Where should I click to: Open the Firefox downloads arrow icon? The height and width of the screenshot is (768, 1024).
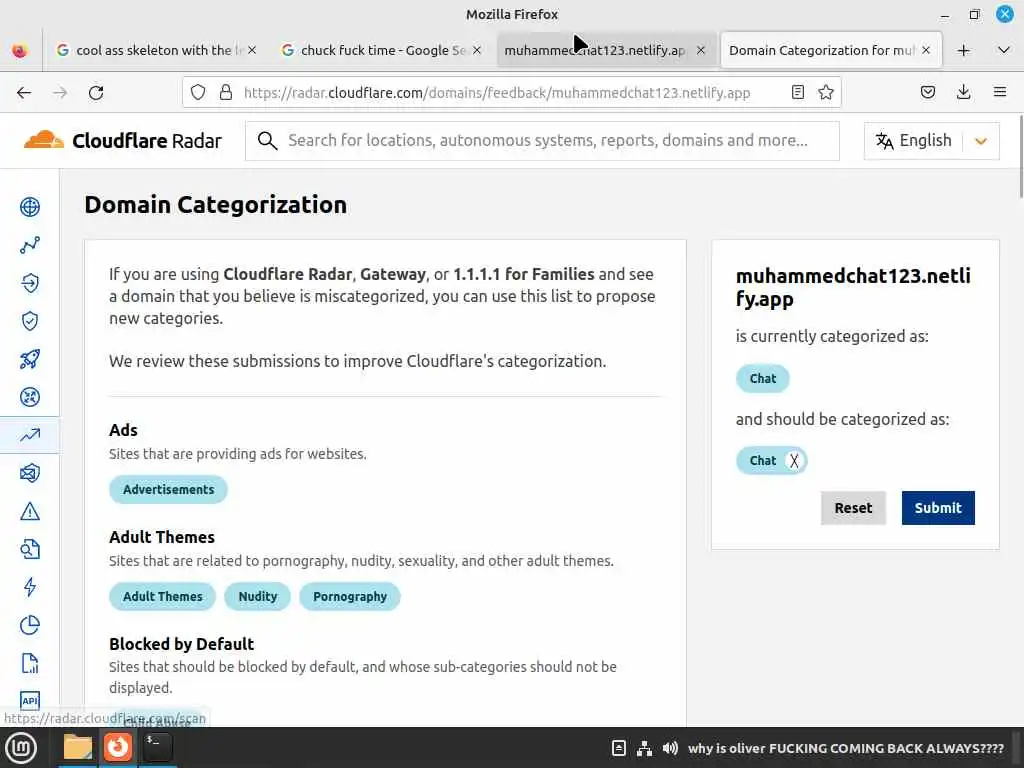point(963,93)
